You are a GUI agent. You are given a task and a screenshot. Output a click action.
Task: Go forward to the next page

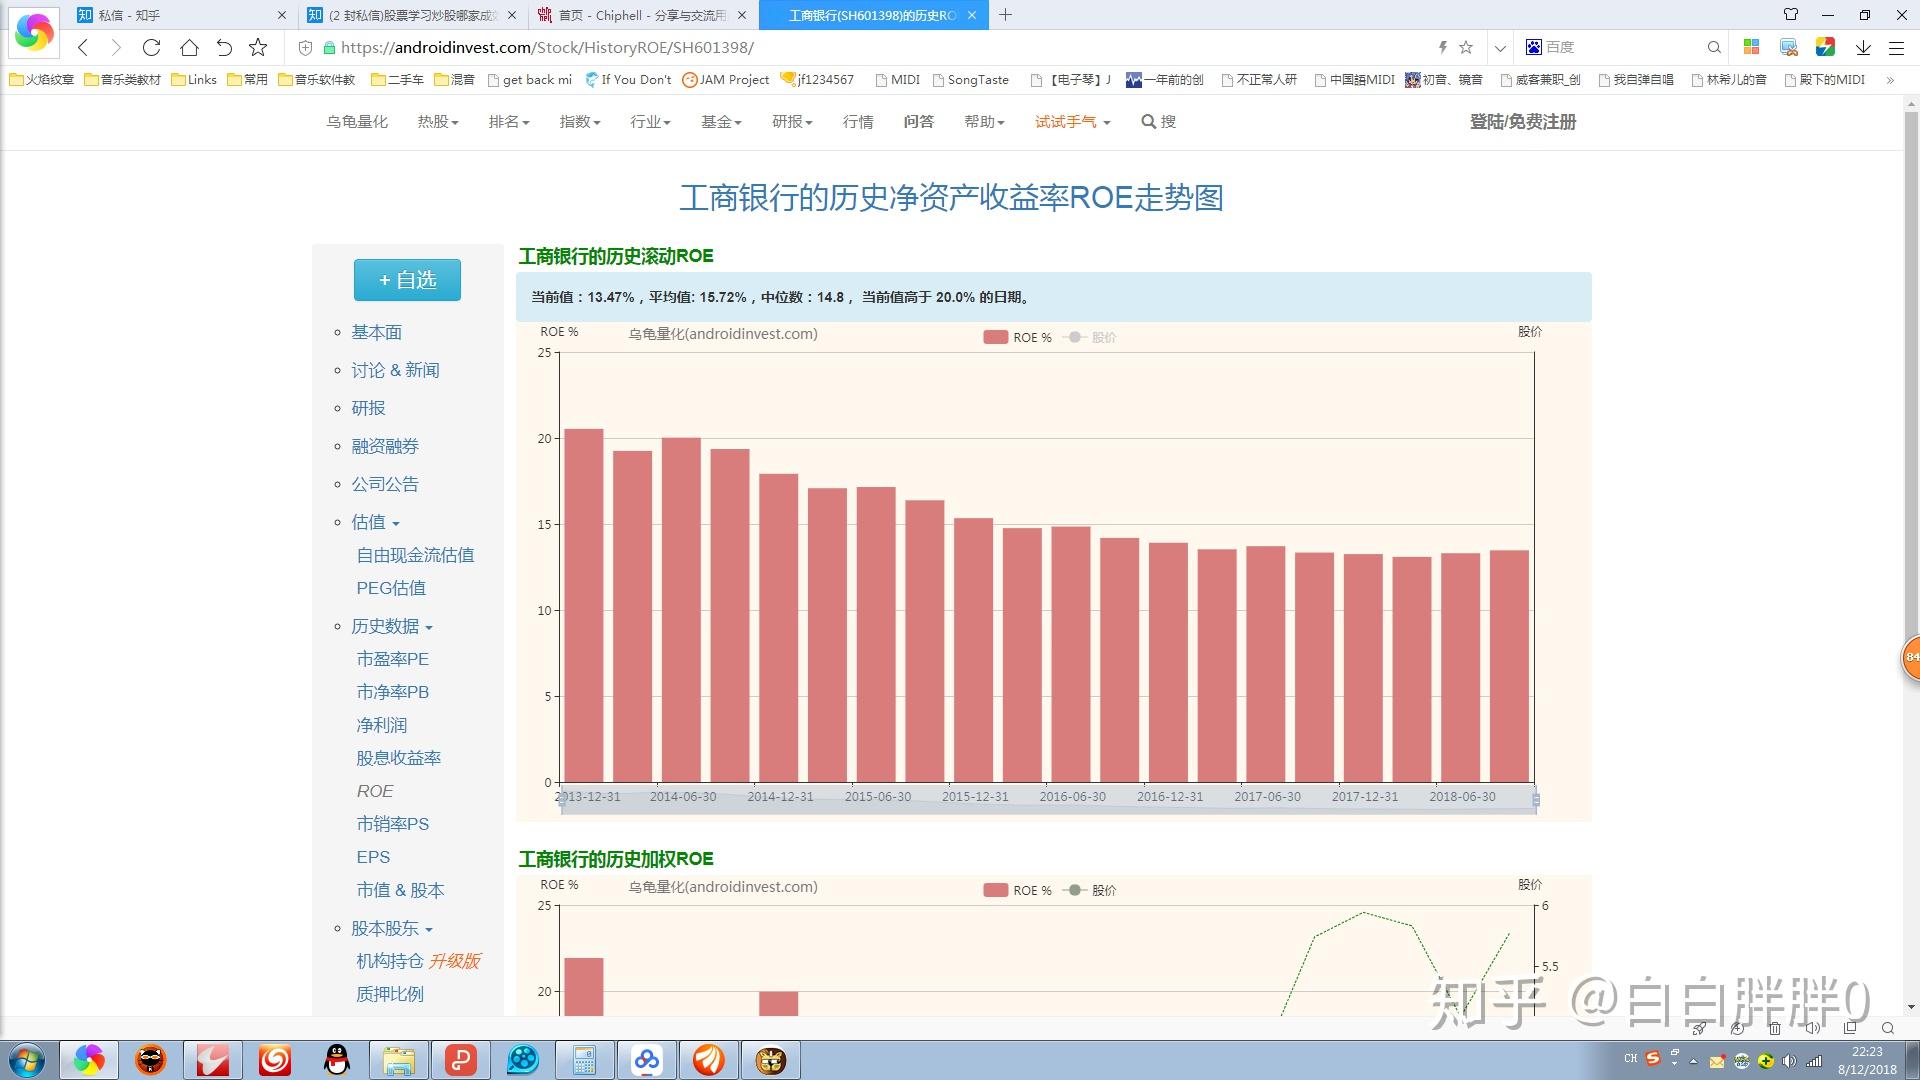(x=116, y=47)
